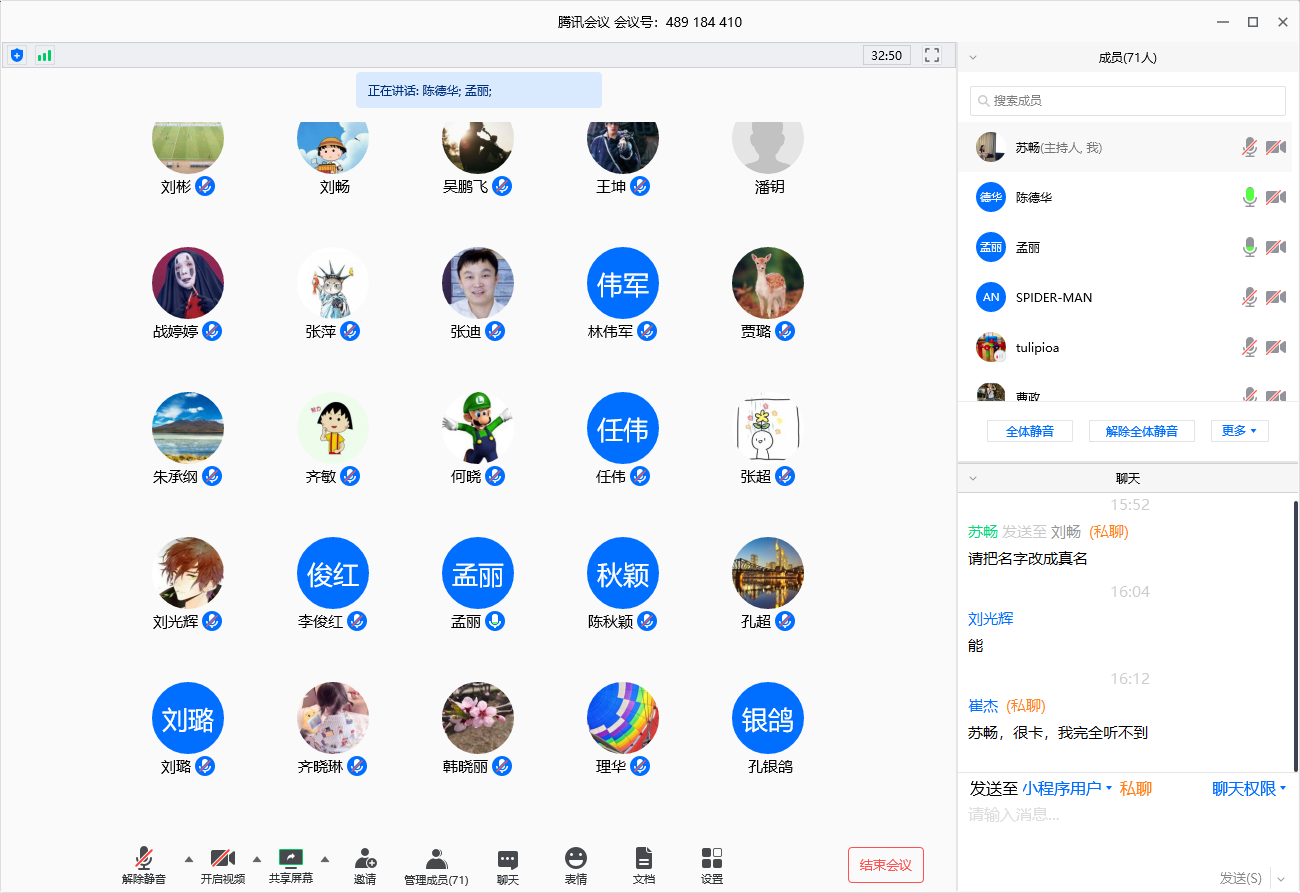Enter fullscreen using the top-right expand icon
The image size is (1300, 893).
point(932,56)
